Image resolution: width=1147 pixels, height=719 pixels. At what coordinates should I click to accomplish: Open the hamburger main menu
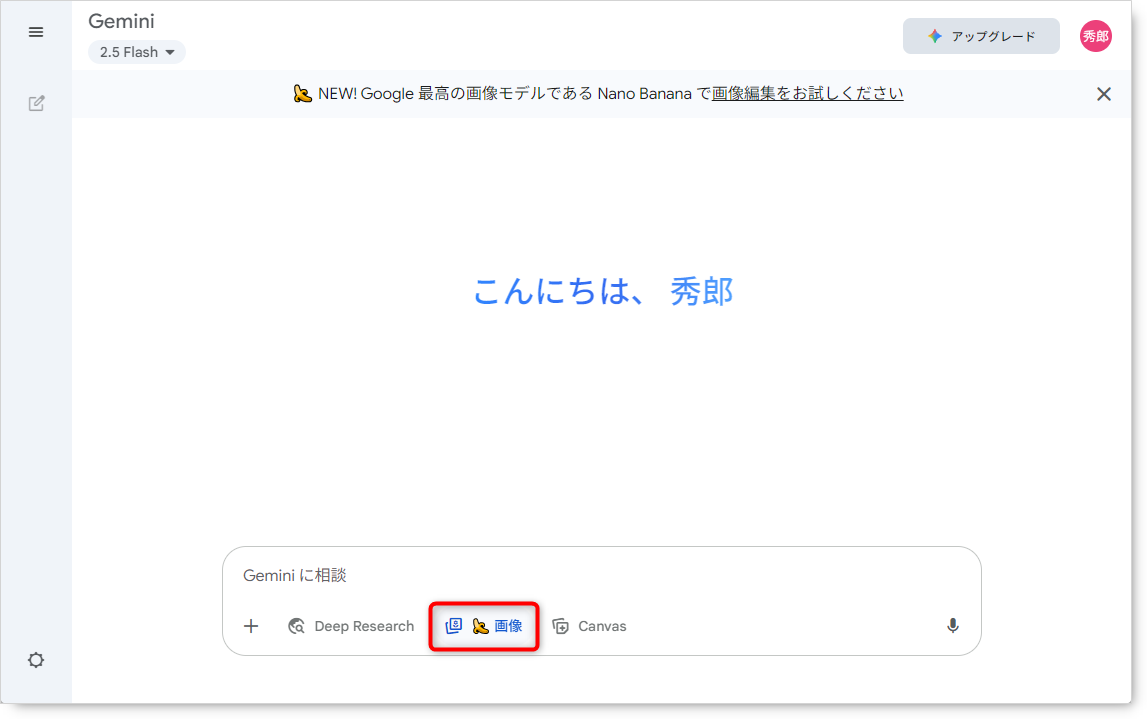pyautogui.click(x=36, y=32)
